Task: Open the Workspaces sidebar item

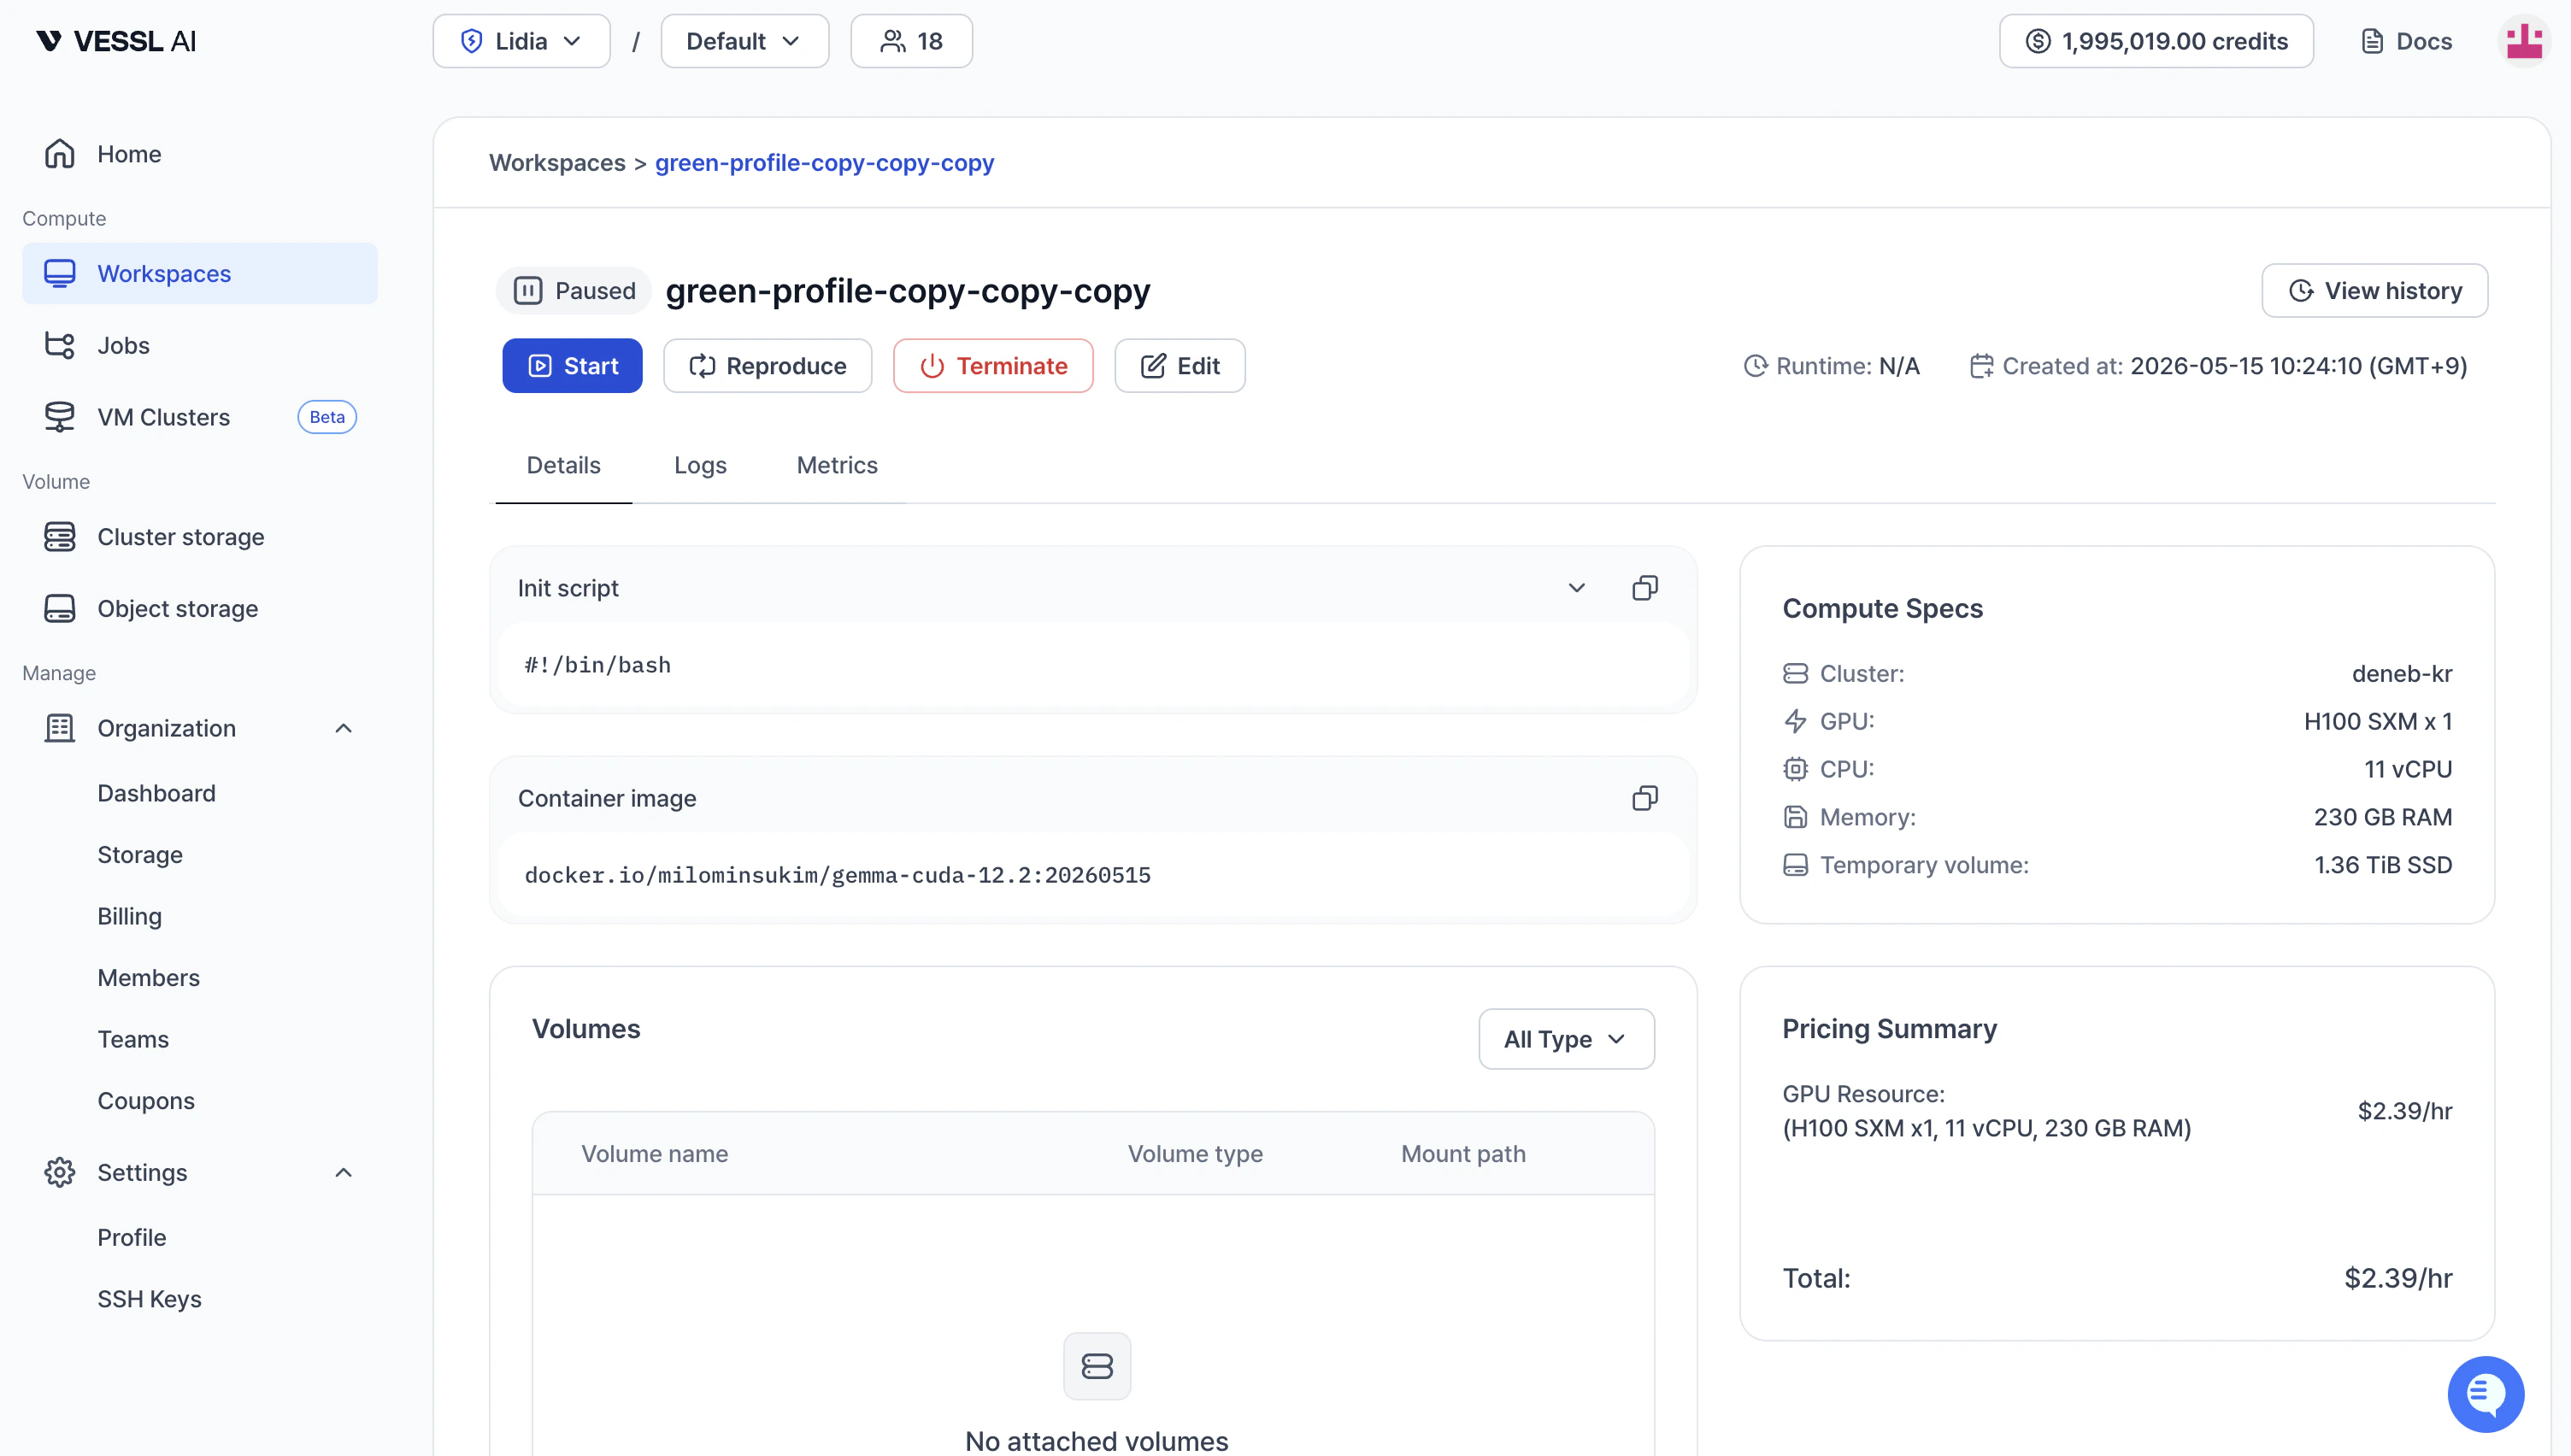Action: [200, 273]
